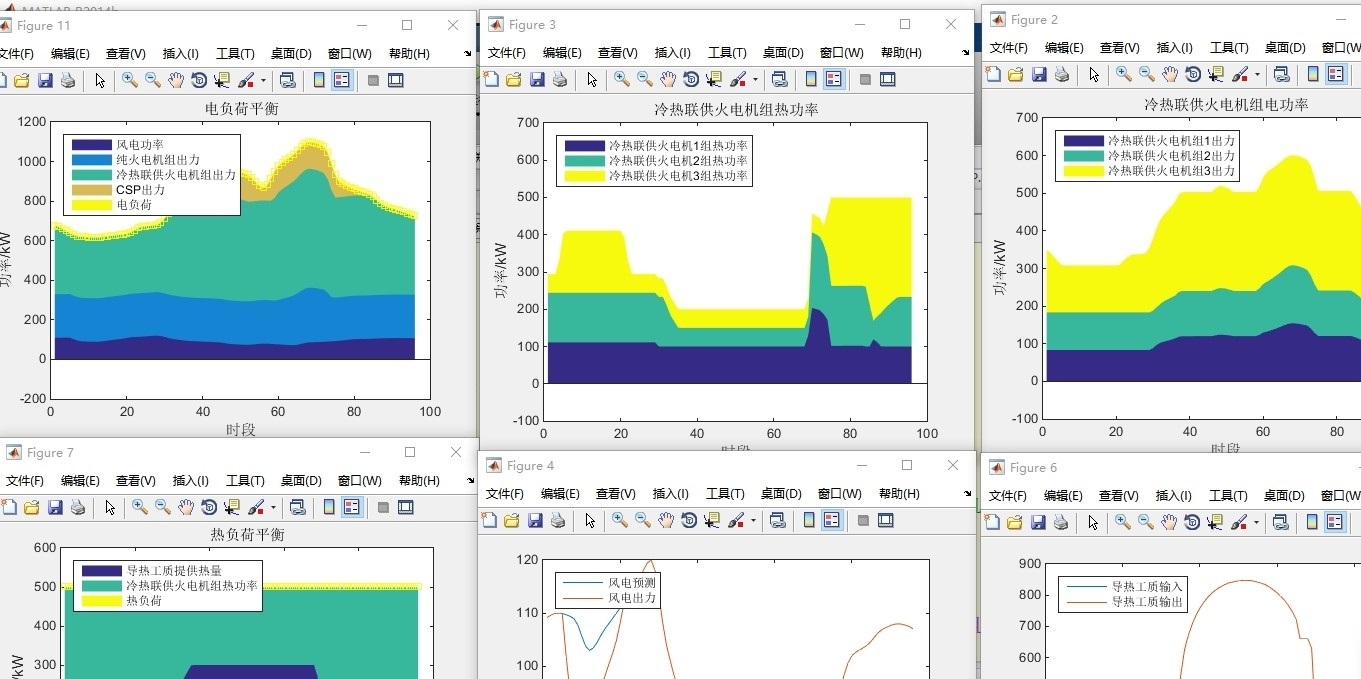Select 纯火电机组出力 legend entry in Figure 11
Viewport: 1361px width, 679px height.
point(157,160)
